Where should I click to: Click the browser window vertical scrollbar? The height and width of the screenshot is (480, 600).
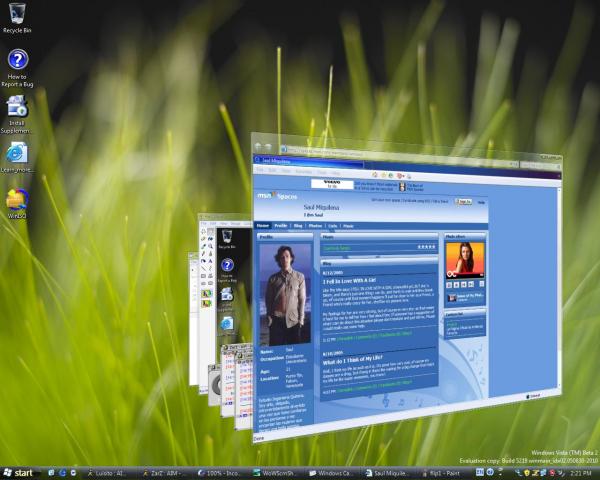point(559,287)
